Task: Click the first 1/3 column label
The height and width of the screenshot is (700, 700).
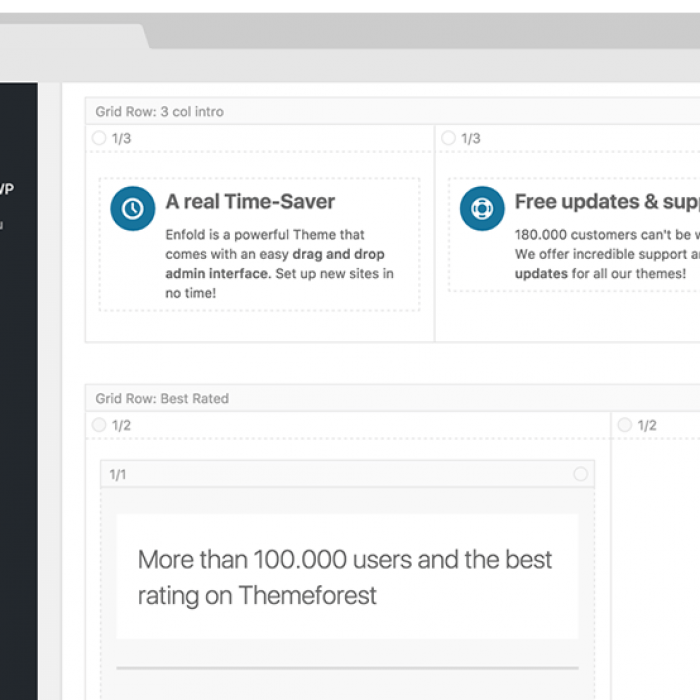Action: coord(121,138)
